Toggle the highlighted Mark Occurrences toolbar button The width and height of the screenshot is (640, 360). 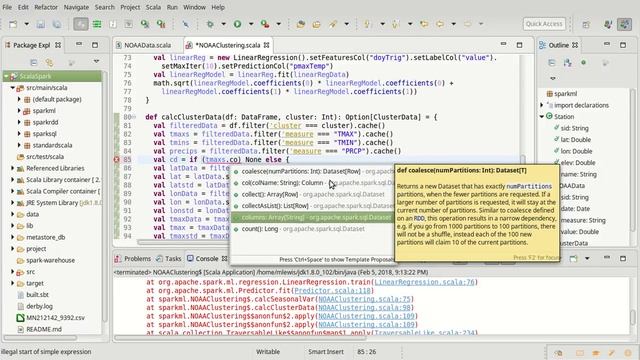[81, 24]
